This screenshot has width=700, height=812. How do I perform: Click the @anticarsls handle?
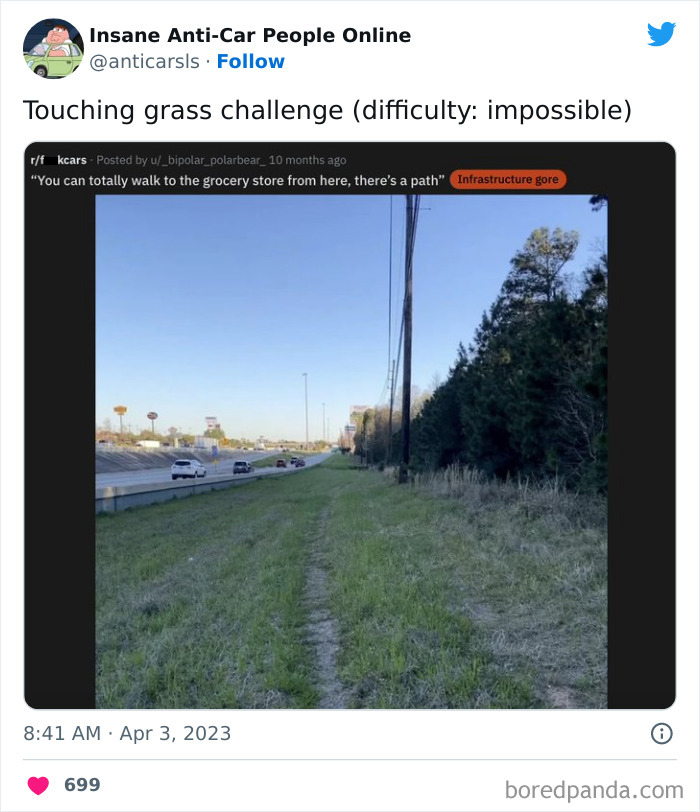point(144,61)
